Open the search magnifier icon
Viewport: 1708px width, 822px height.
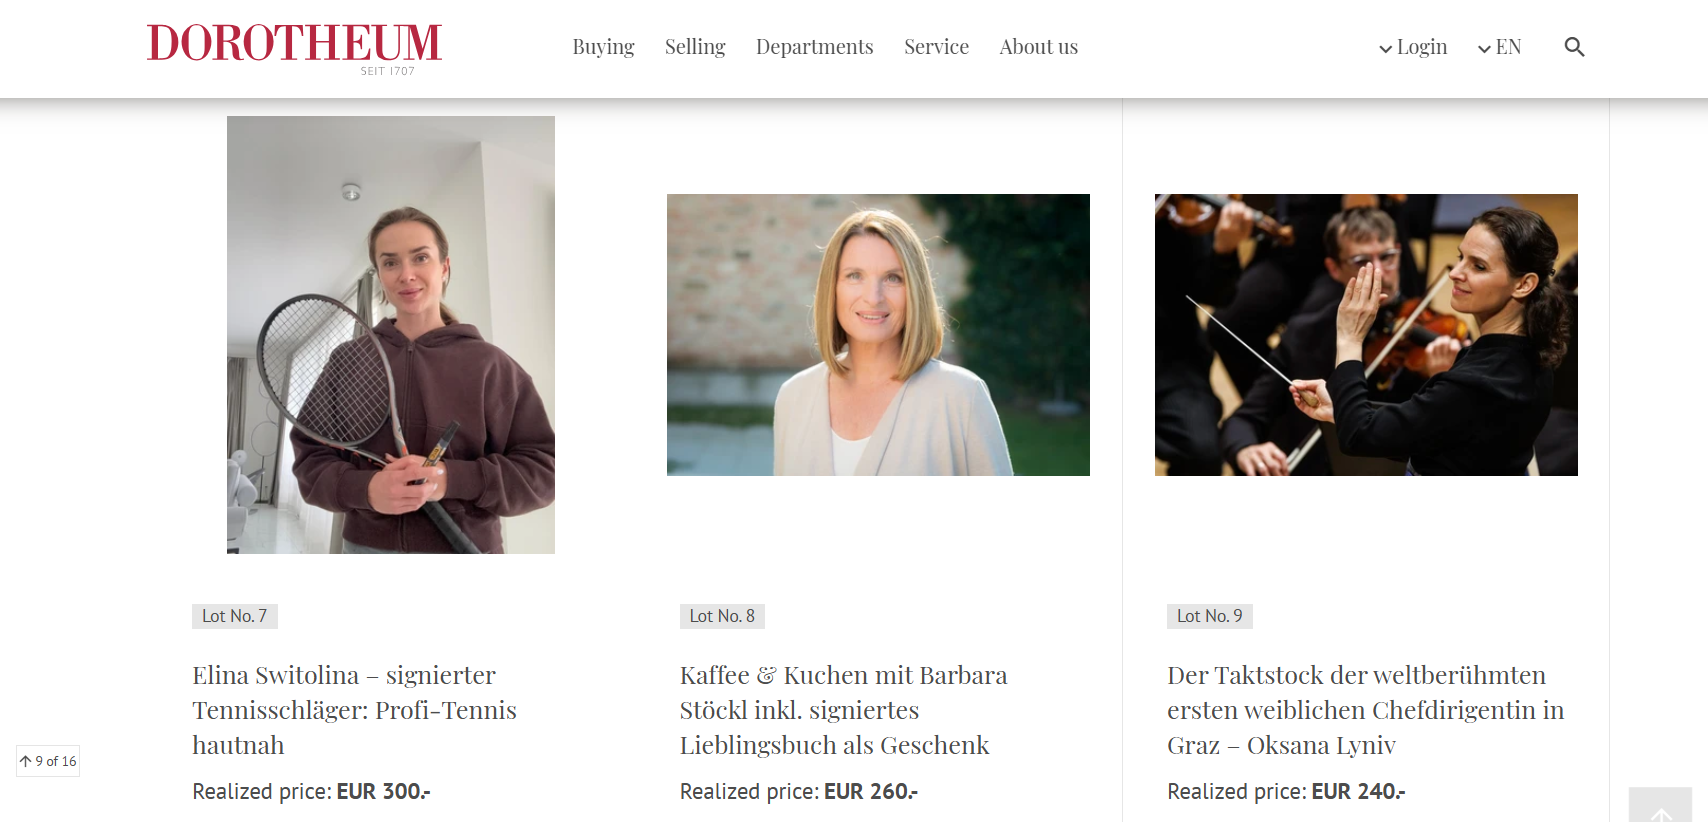pyautogui.click(x=1574, y=47)
